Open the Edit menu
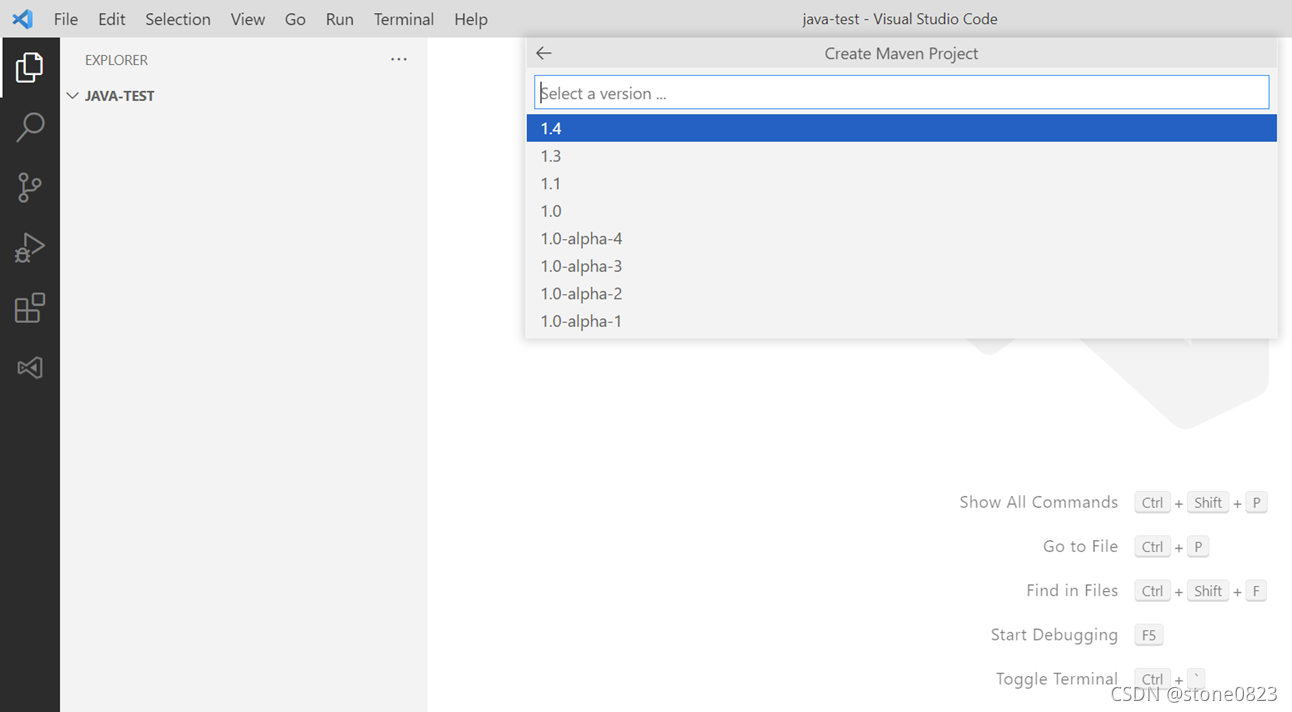 click(112, 19)
